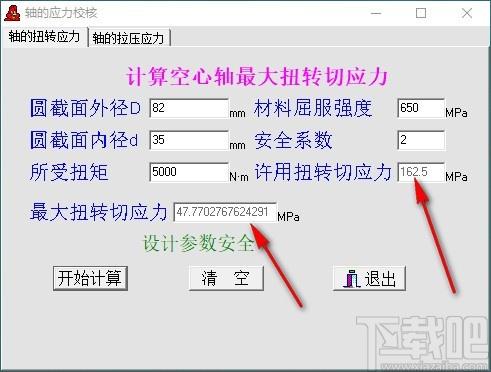Click the 安全系数 input field

pyautogui.click(x=421, y=140)
